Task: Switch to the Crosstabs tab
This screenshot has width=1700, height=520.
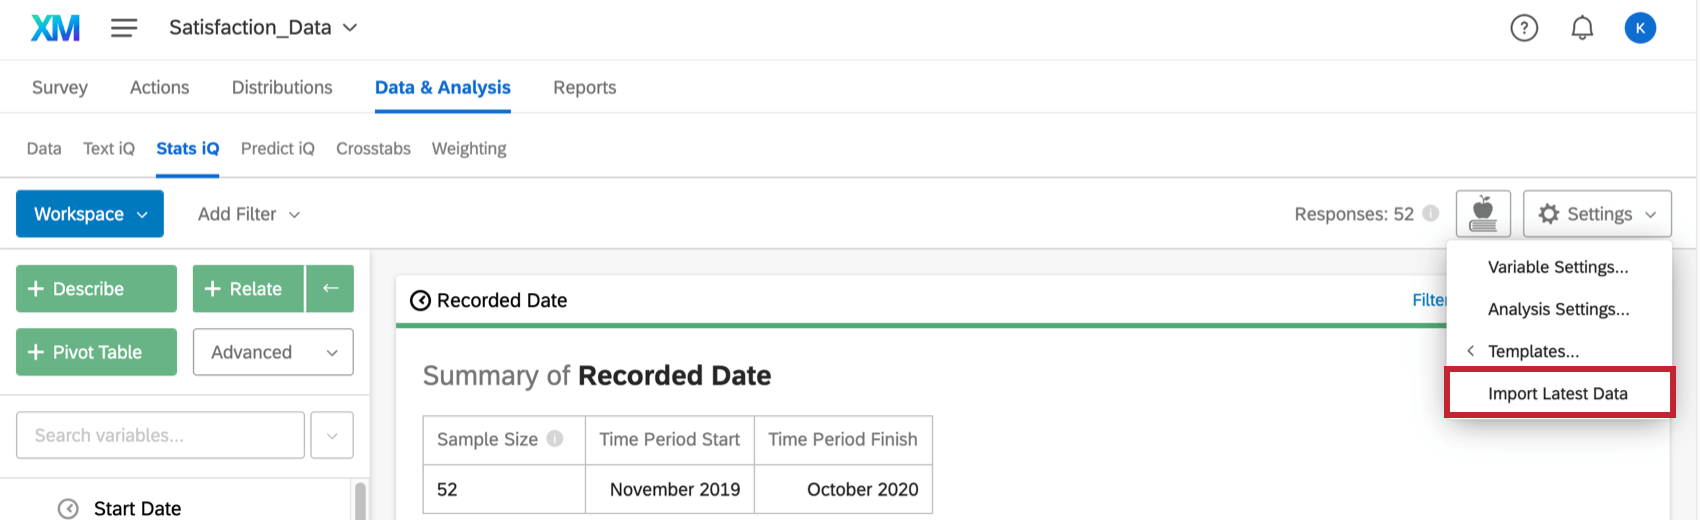Action: (373, 149)
